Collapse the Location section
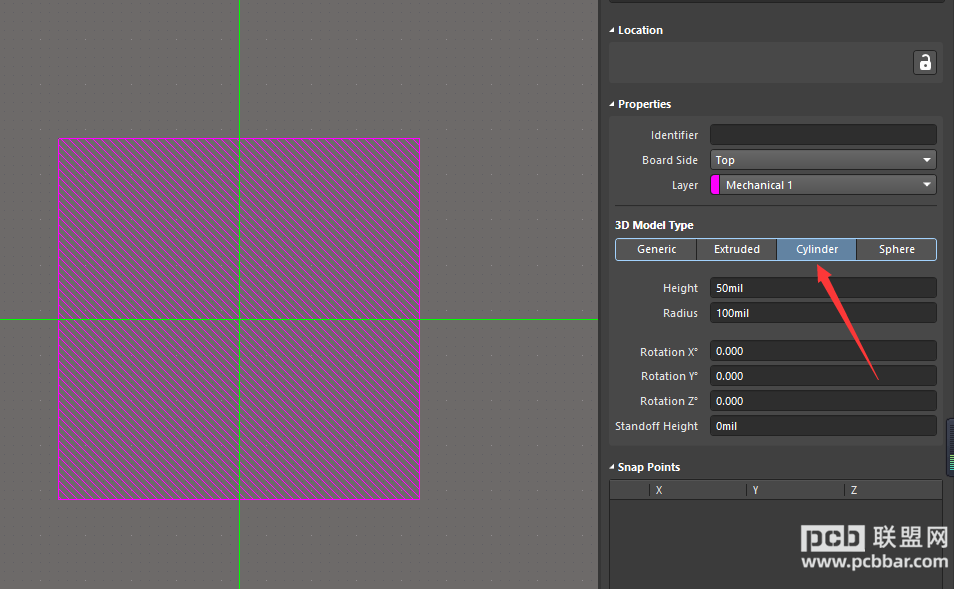 click(612, 30)
